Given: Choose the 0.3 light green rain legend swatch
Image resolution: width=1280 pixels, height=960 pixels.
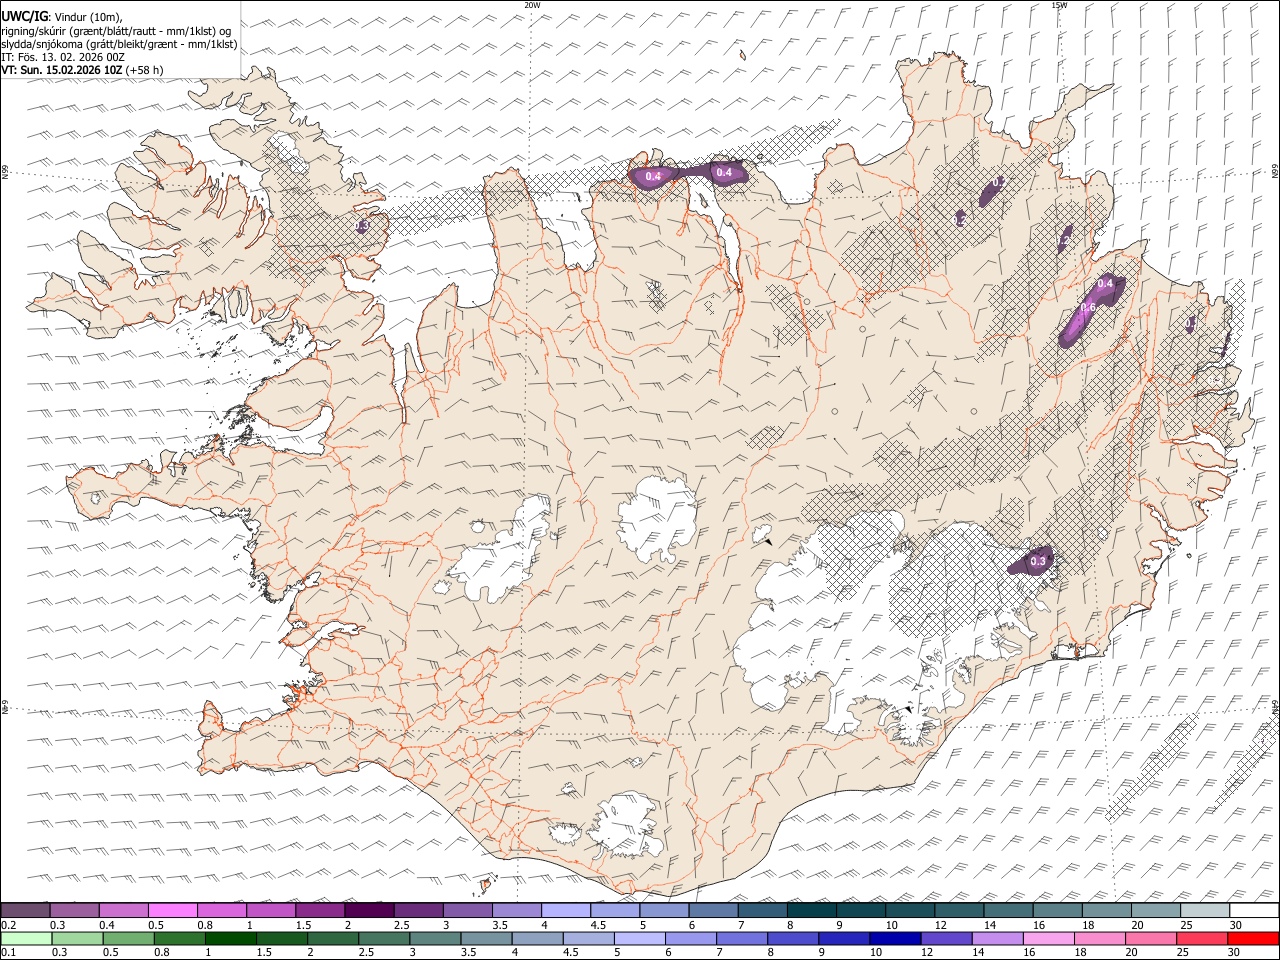Looking at the screenshot, I should (x=77, y=939).
